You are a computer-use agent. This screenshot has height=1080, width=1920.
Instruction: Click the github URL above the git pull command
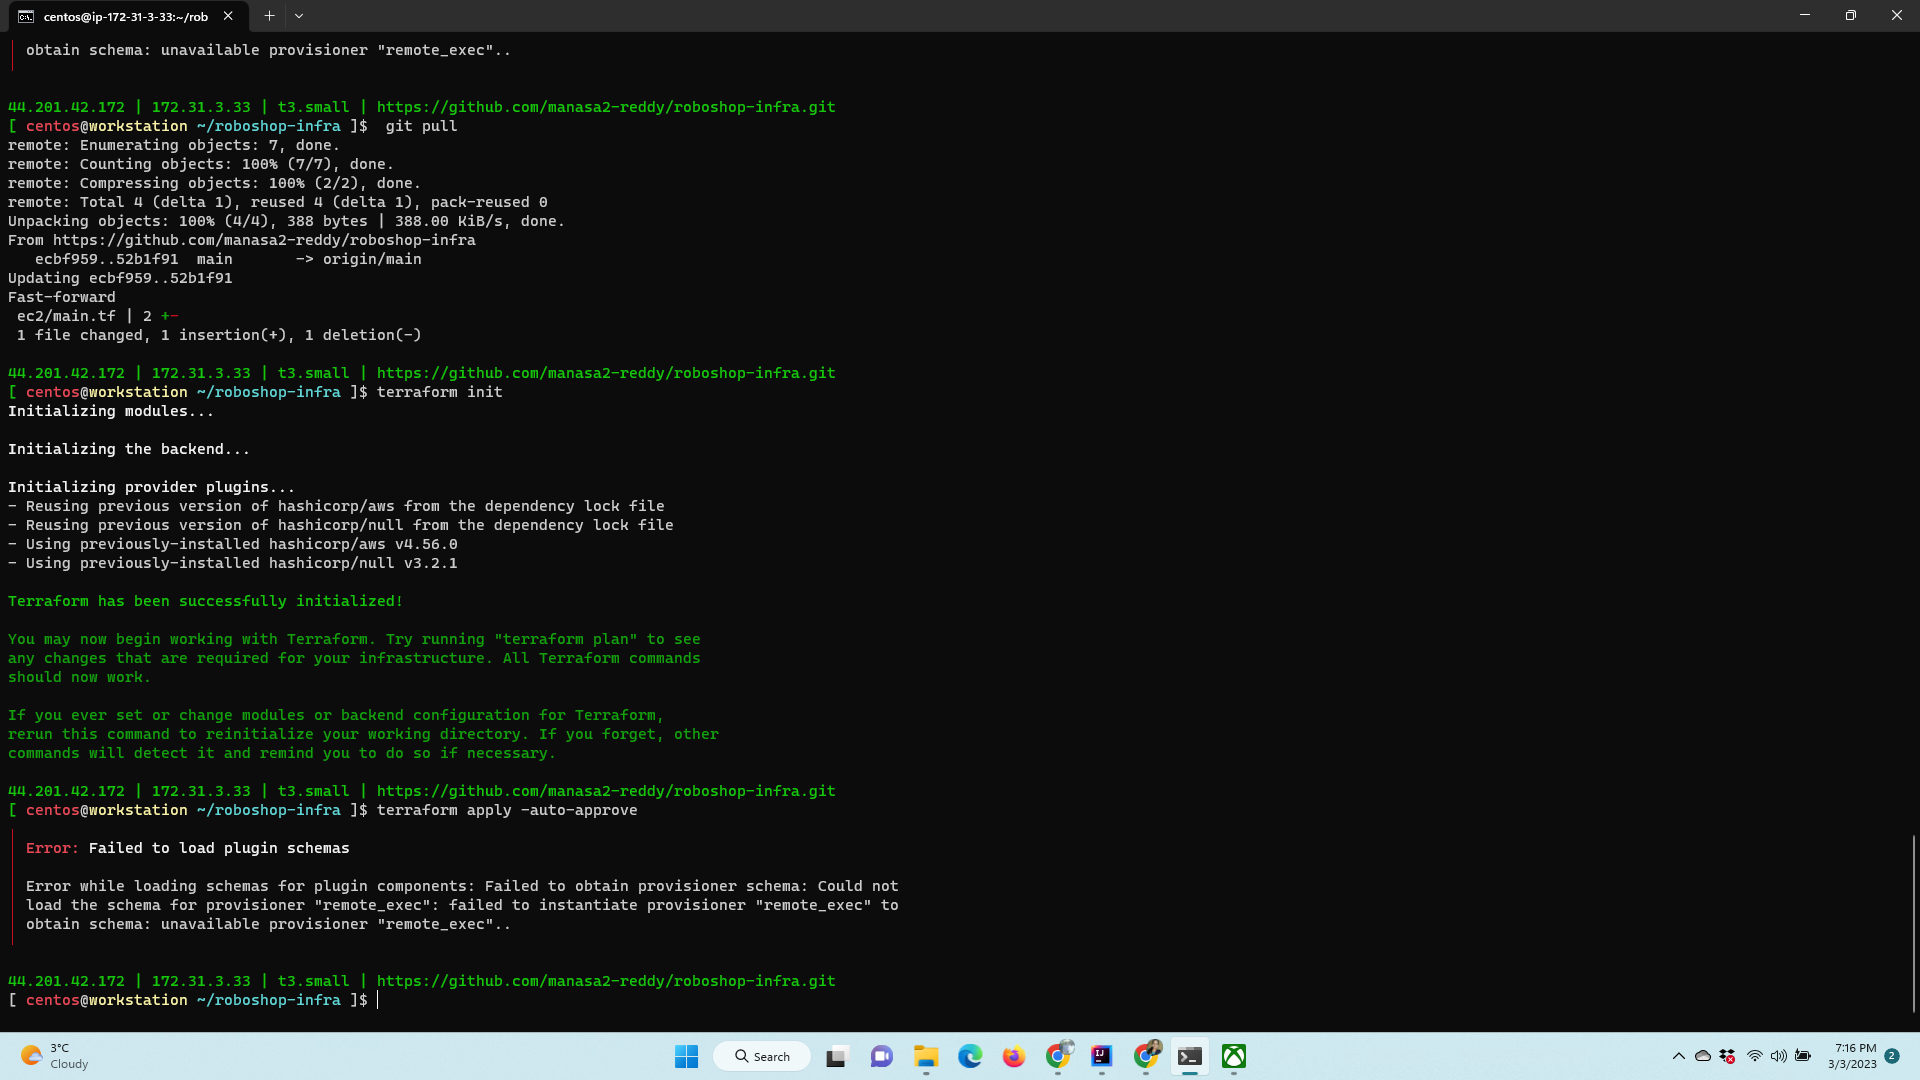[606, 107]
